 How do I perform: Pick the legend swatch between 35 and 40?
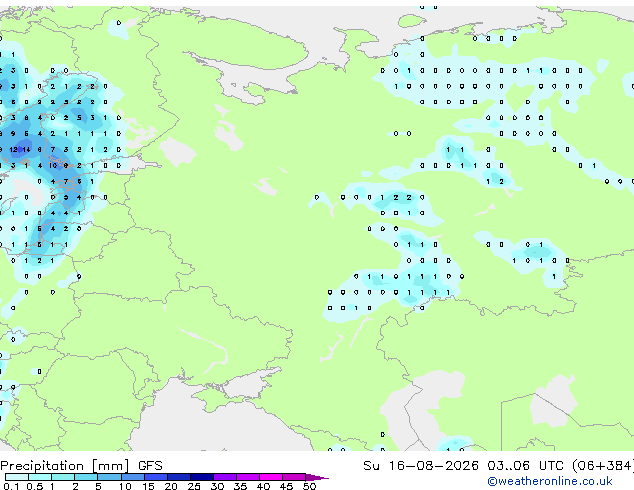pyautogui.click(x=248, y=477)
